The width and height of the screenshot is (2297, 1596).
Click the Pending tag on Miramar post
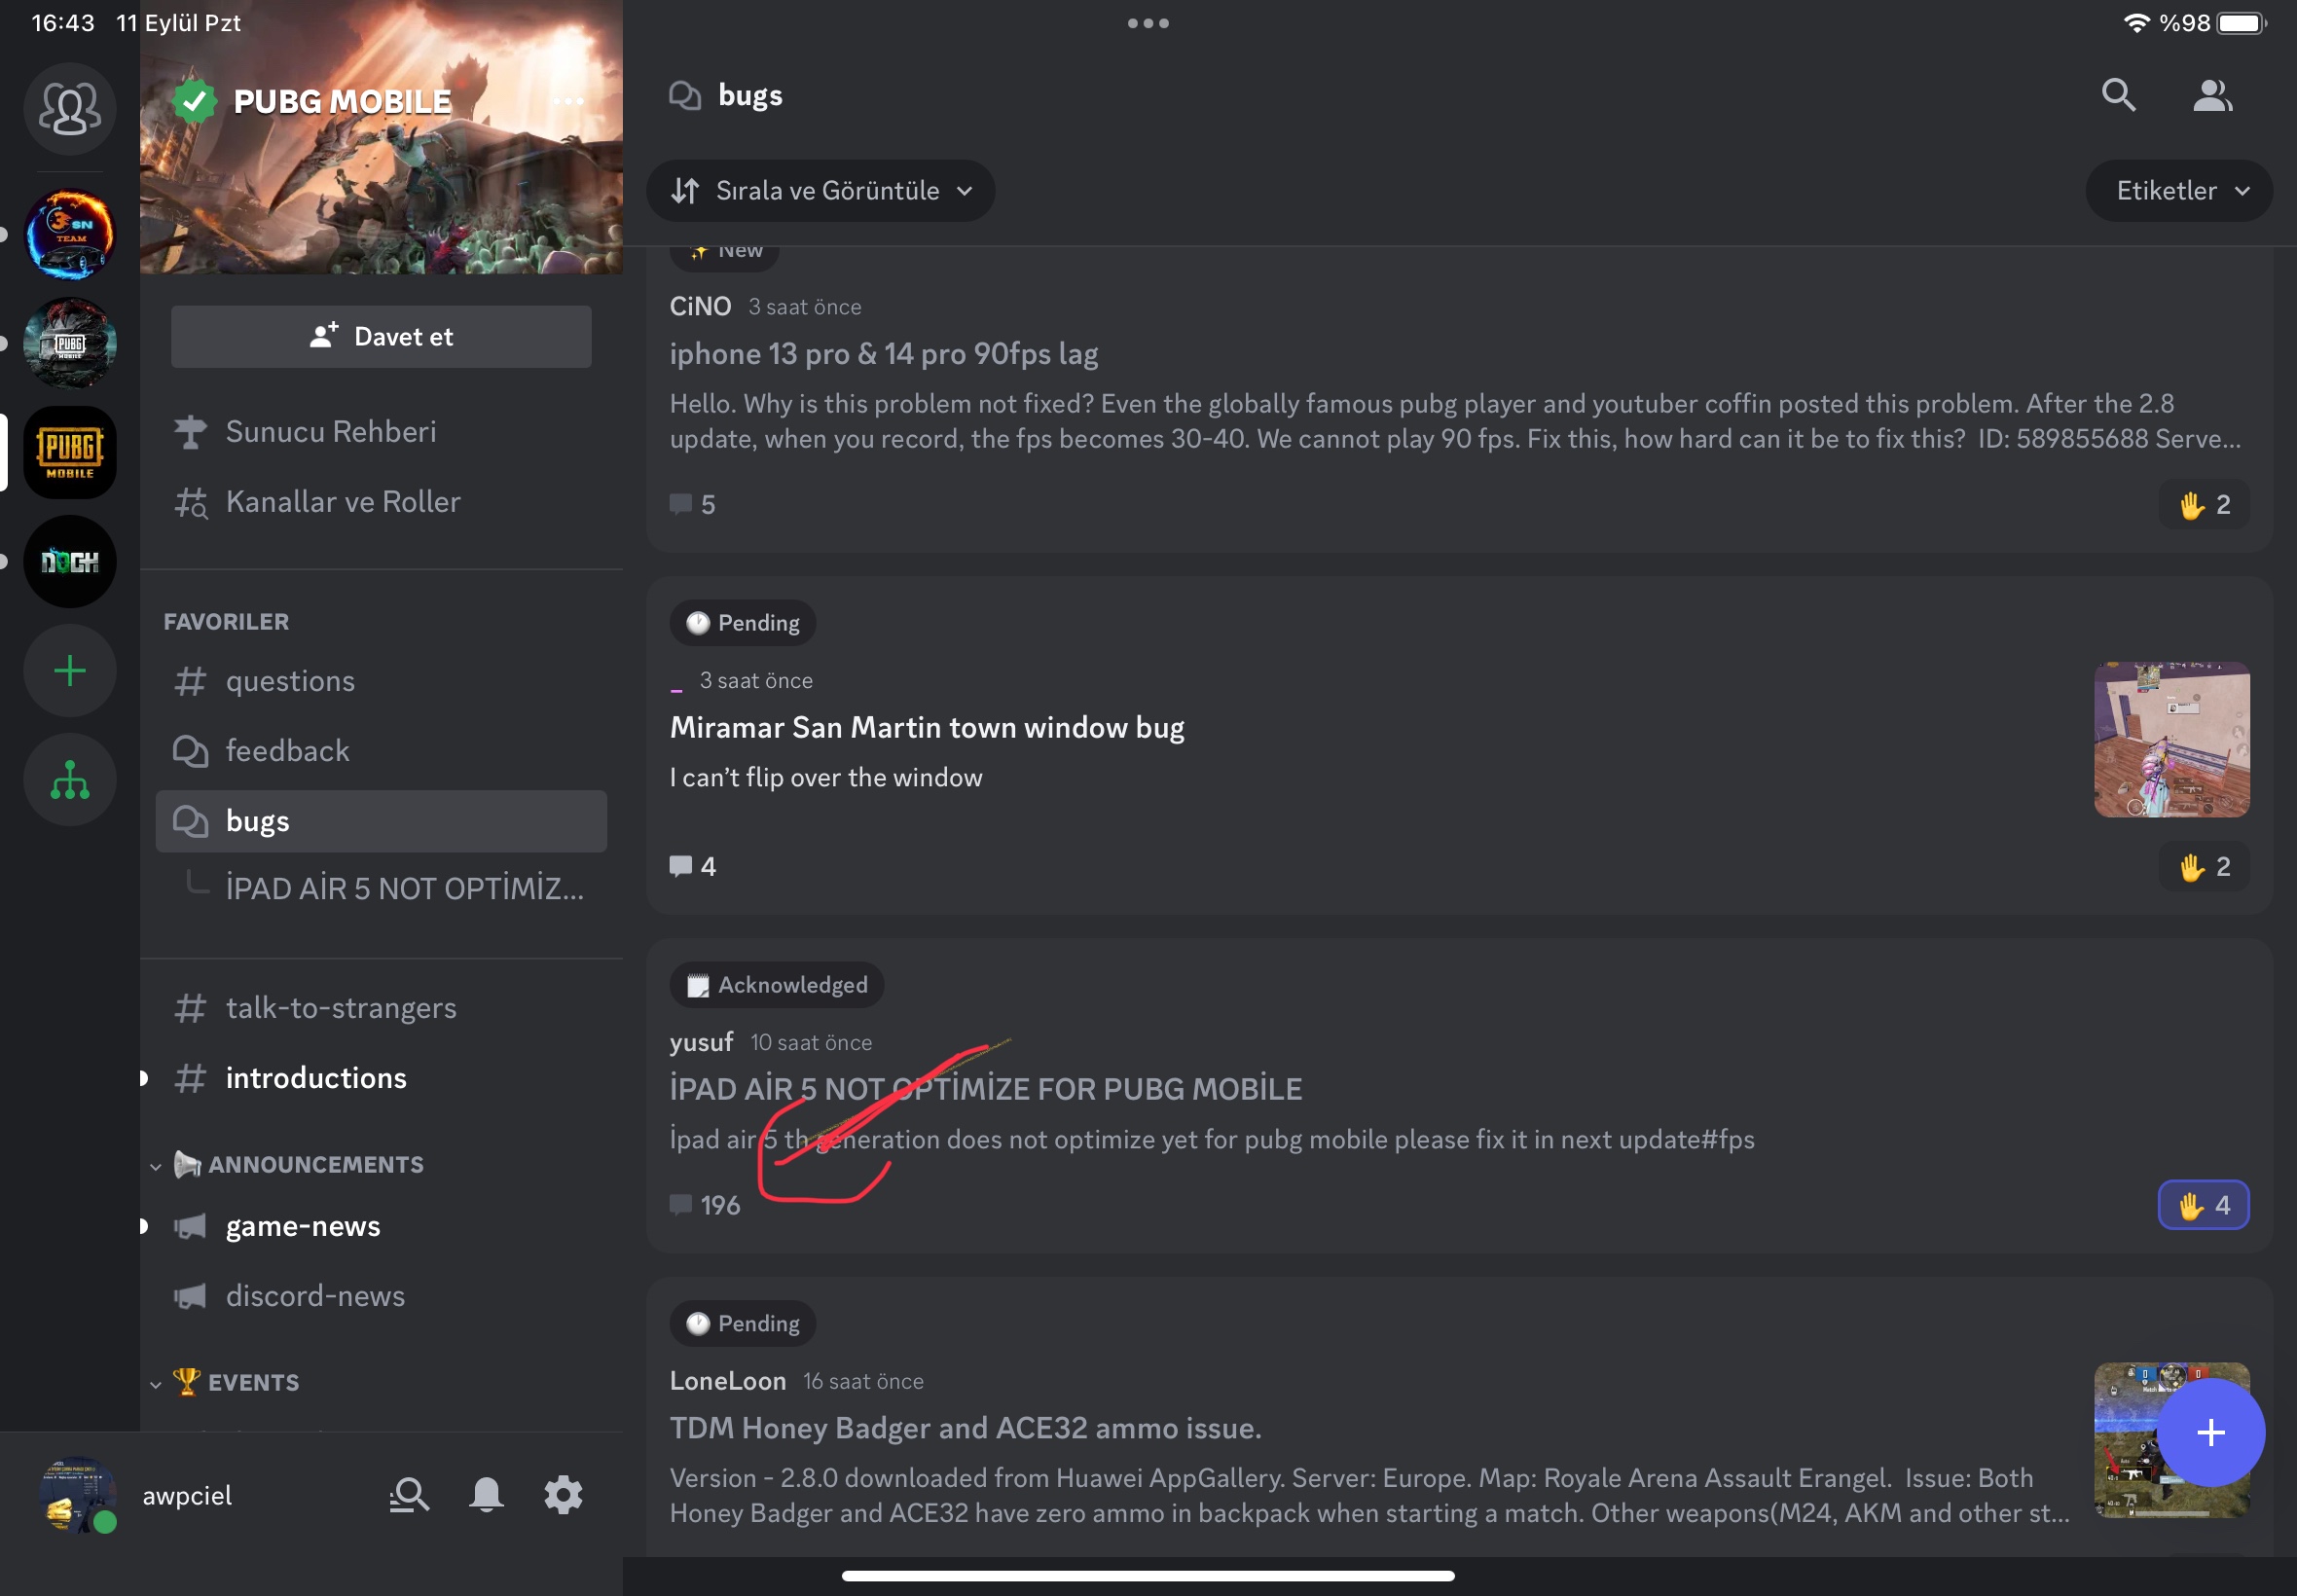click(743, 623)
